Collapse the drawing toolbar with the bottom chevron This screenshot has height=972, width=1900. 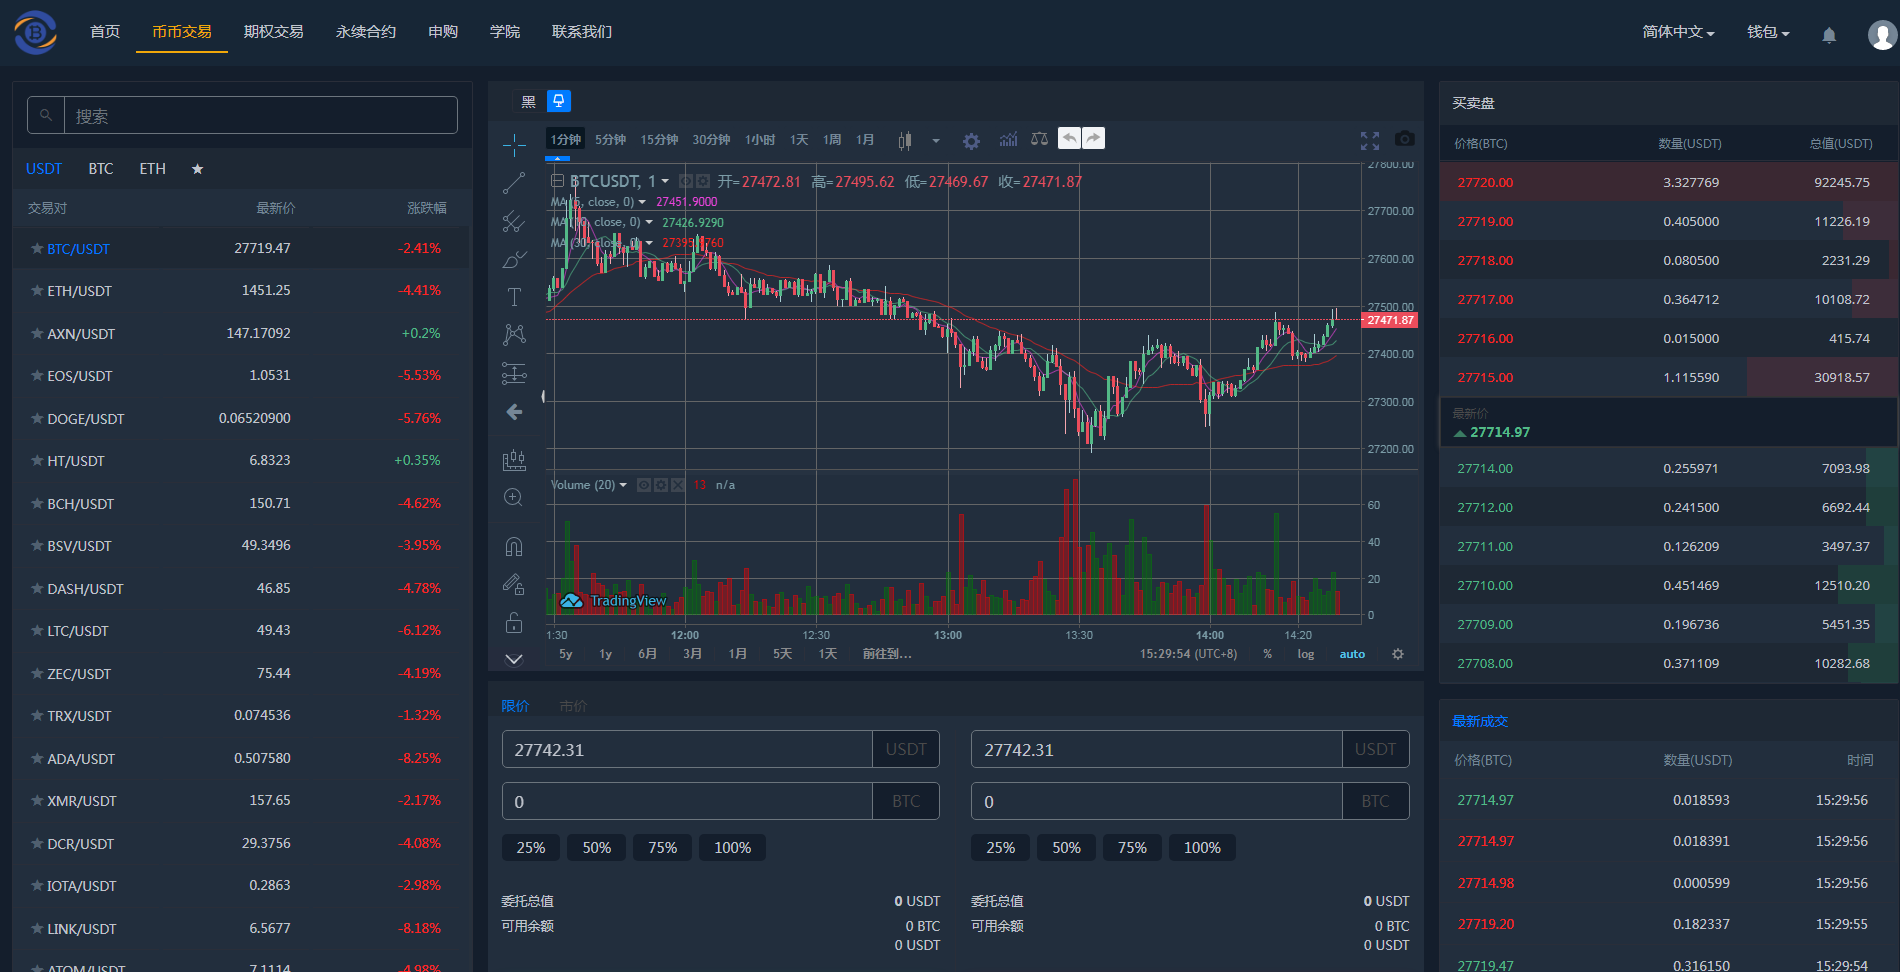pyautogui.click(x=514, y=659)
